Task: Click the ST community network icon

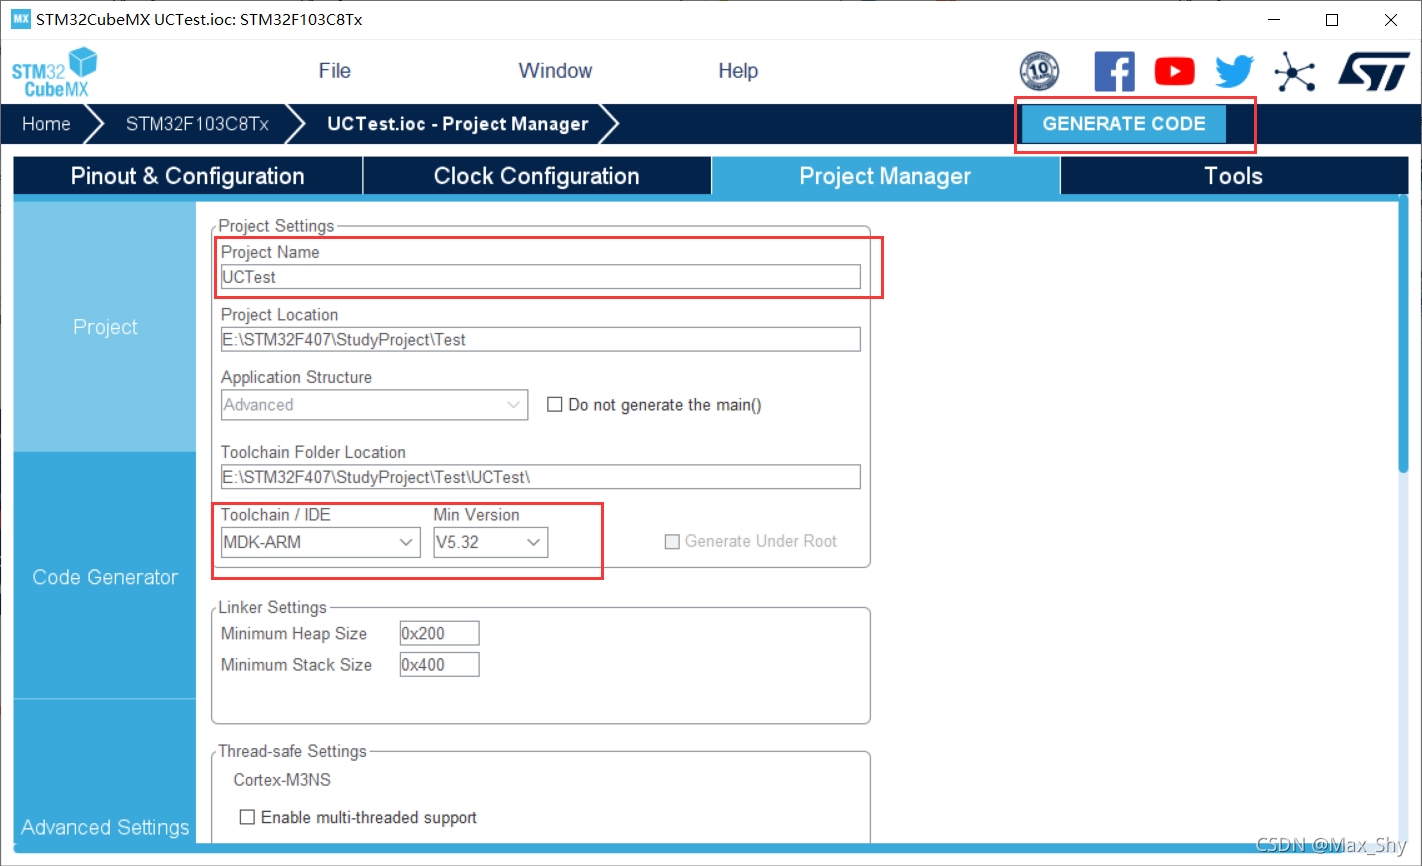Action: click(x=1295, y=72)
